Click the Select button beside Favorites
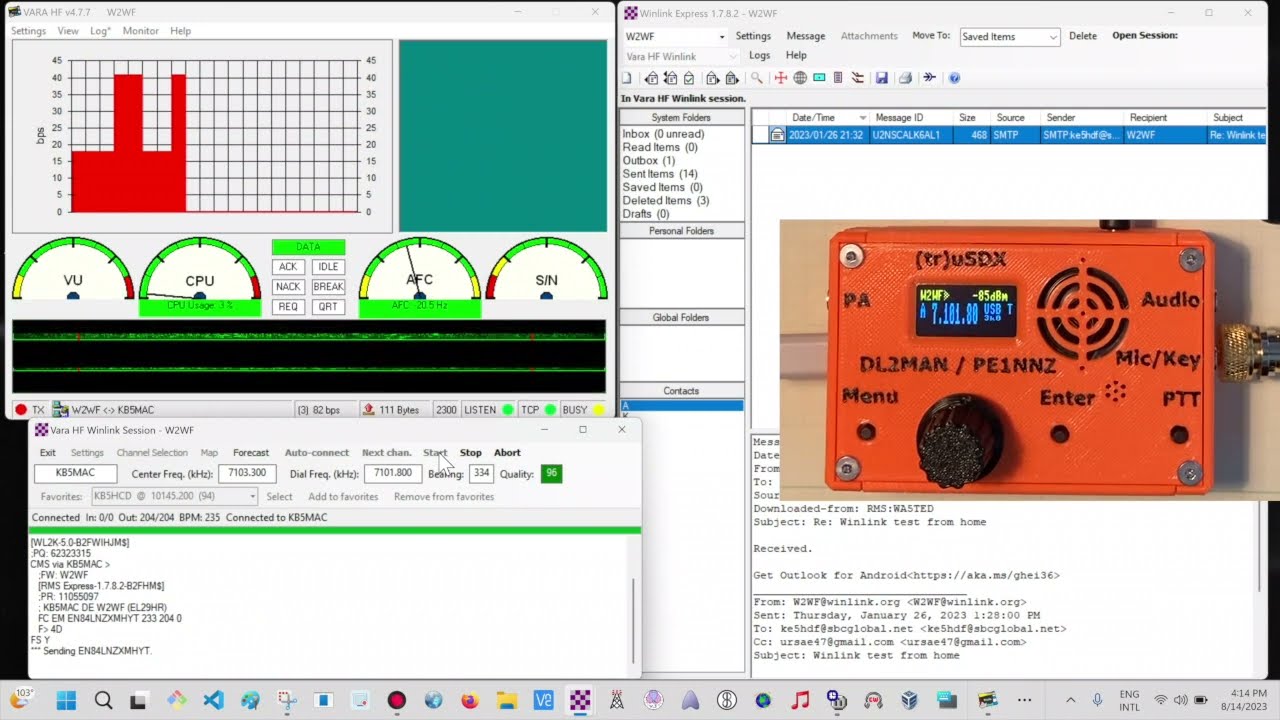Screen dimensions: 1280x720 pos(279,497)
